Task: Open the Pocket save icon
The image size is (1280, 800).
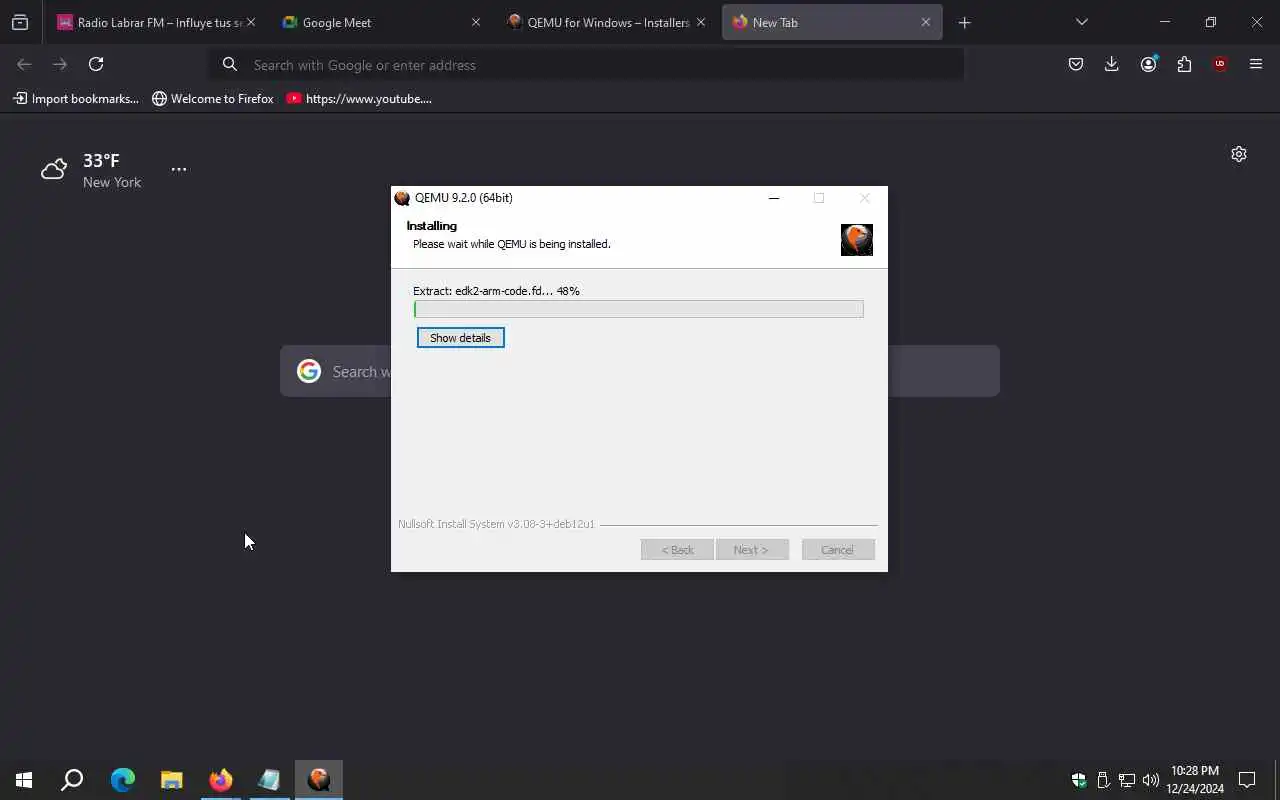Action: [1076, 64]
